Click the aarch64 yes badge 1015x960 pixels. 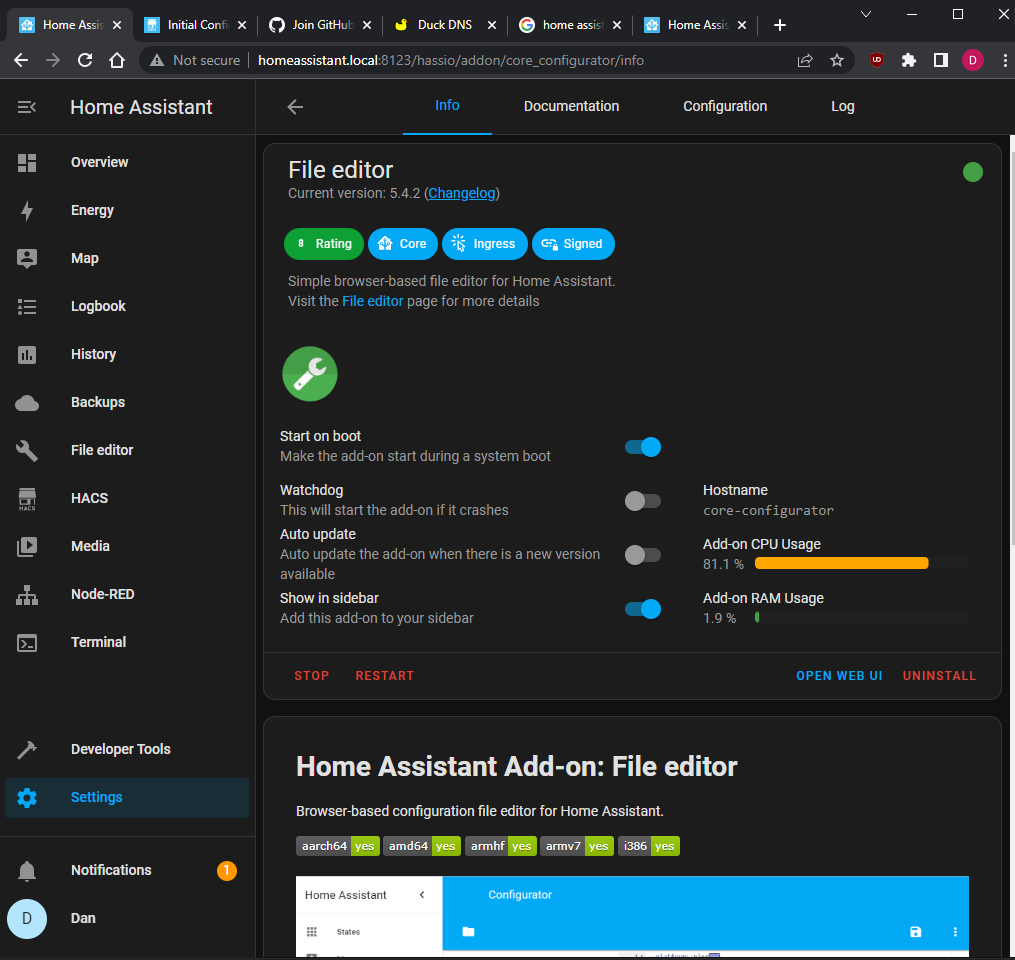point(338,846)
